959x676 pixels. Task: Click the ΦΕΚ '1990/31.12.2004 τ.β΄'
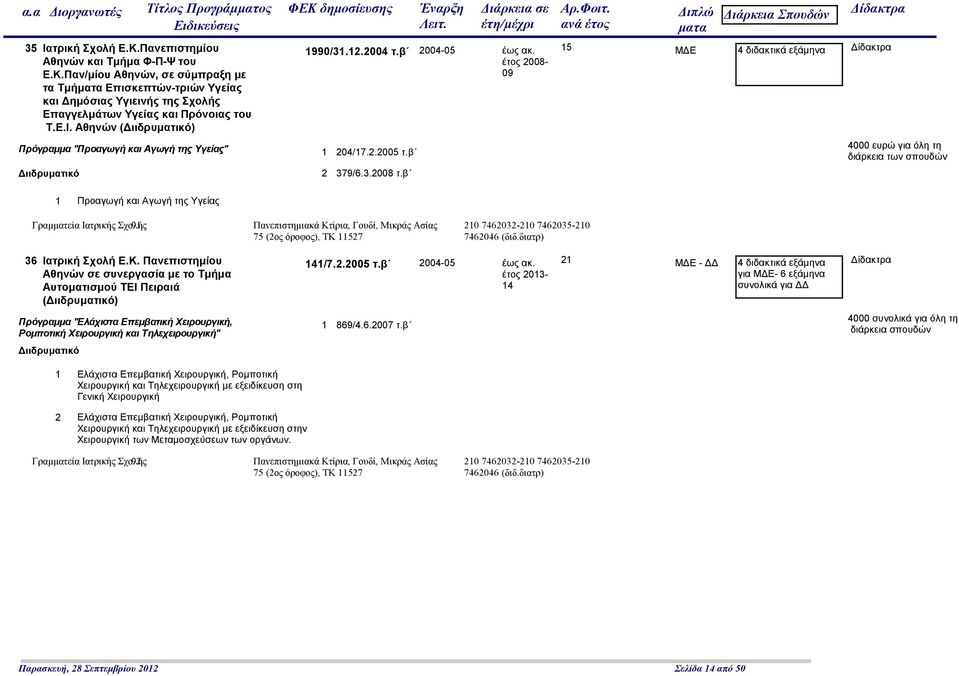[357, 52]
